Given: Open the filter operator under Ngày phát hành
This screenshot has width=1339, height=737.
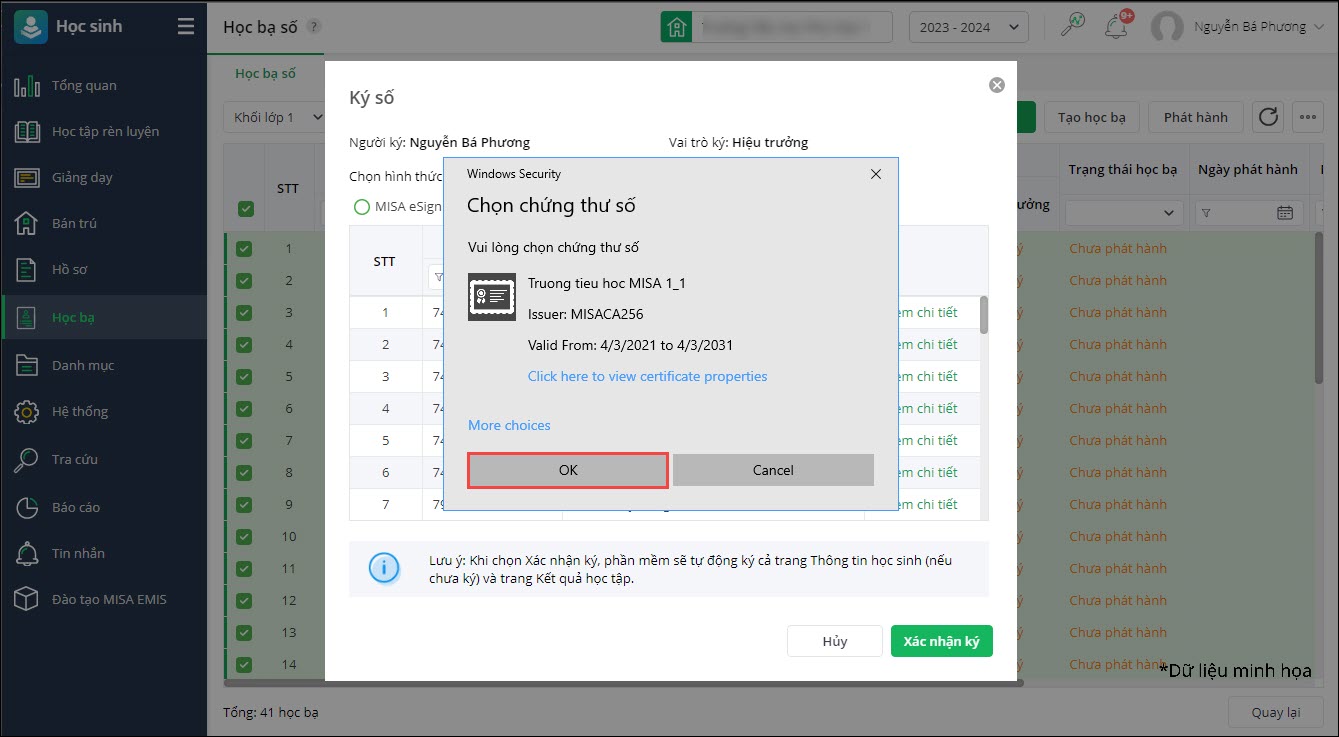Looking at the screenshot, I should coord(1206,213).
